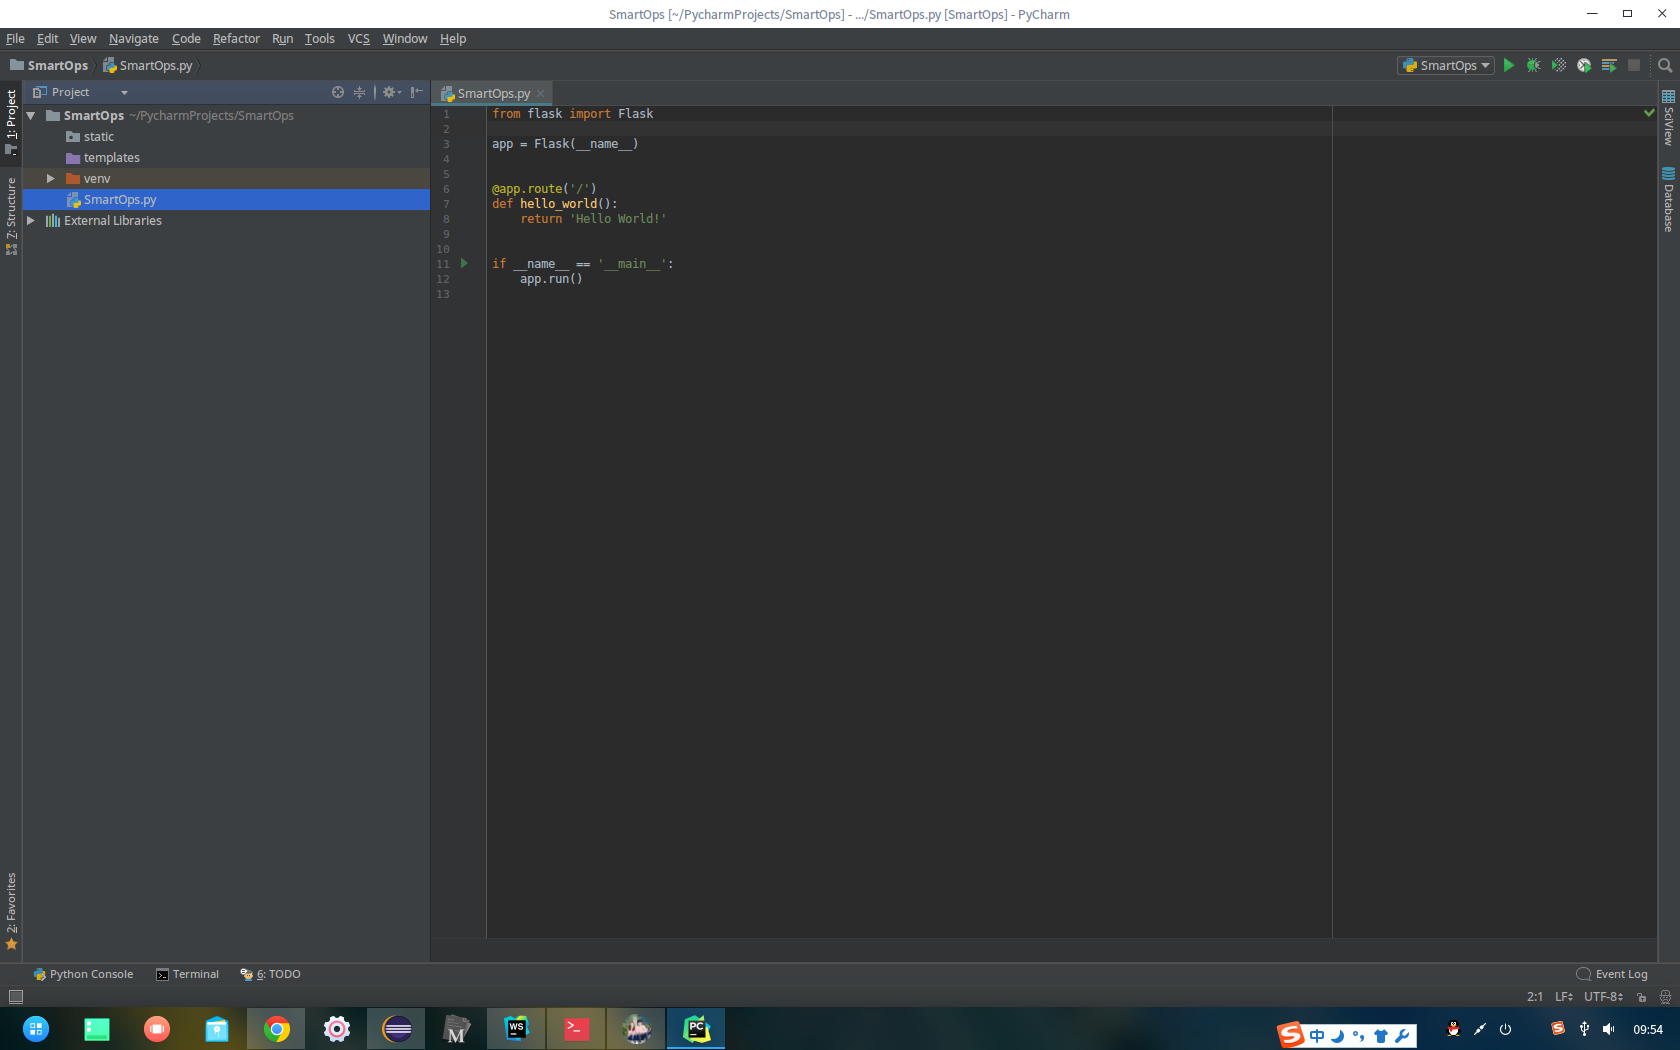Click the USB tray icon
This screenshot has width=1680, height=1050.
coord(1584,1029)
